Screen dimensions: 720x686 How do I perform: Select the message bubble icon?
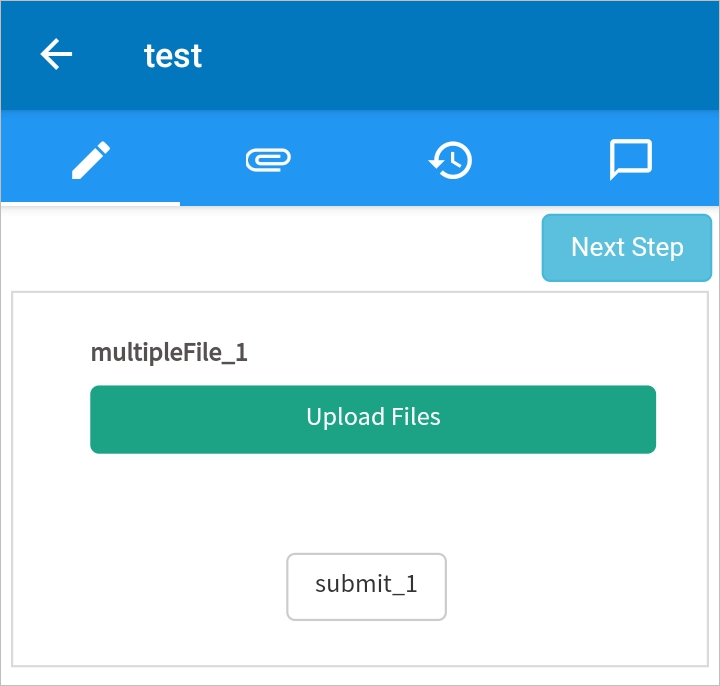click(x=630, y=159)
